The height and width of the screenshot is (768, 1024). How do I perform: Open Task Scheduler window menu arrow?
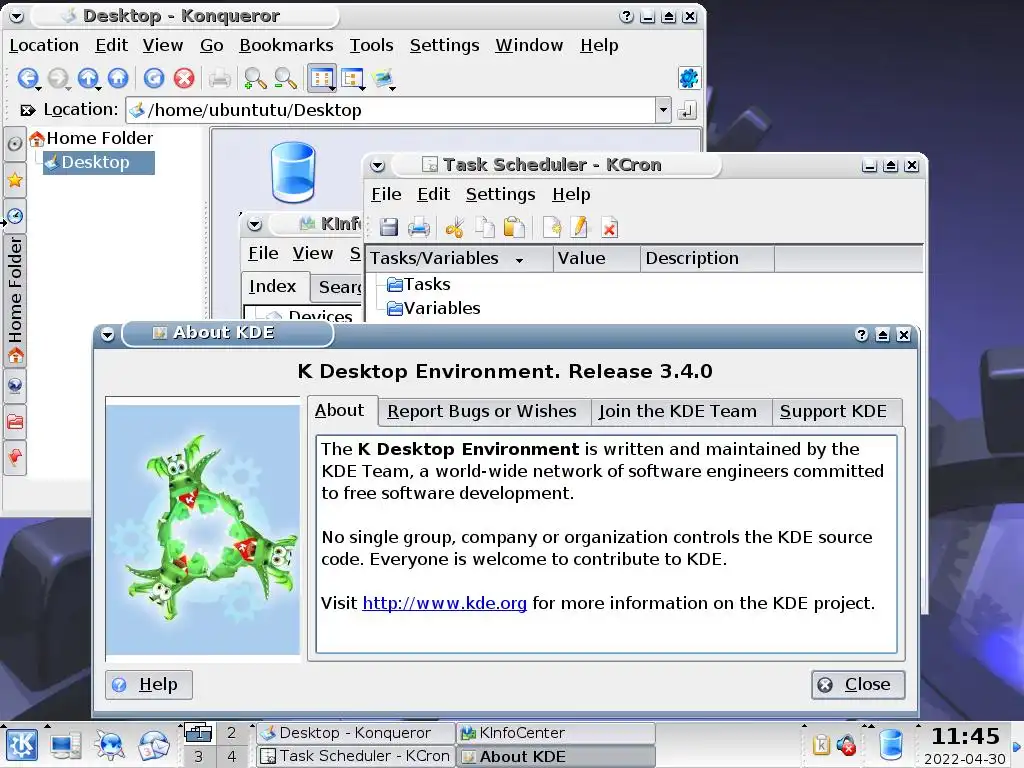point(377,166)
